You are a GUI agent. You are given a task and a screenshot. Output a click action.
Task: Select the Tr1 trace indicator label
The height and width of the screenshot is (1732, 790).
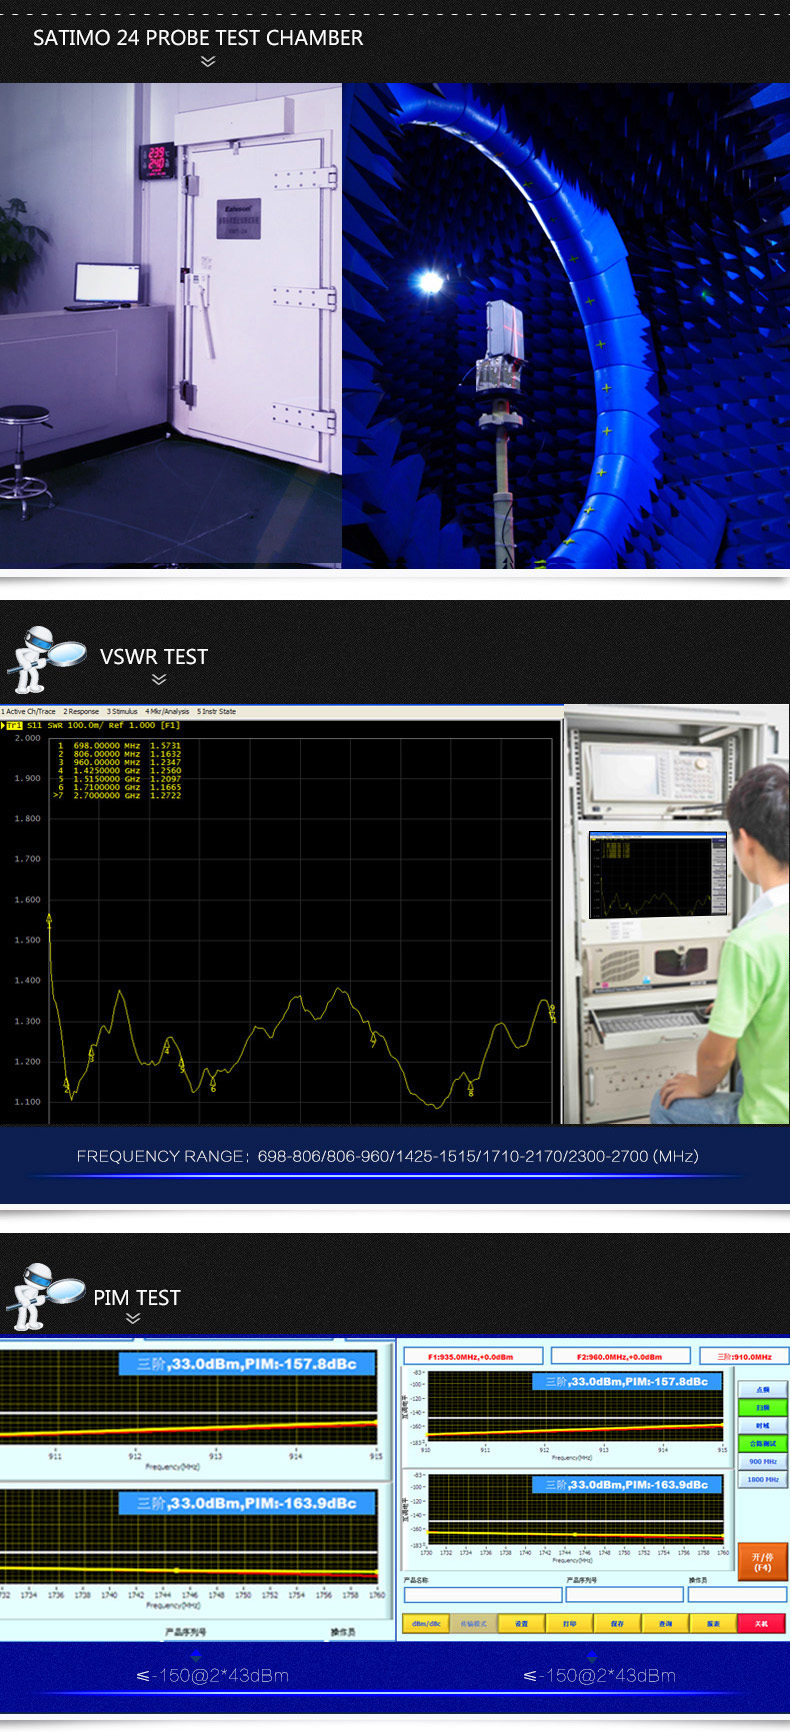coord(14,725)
